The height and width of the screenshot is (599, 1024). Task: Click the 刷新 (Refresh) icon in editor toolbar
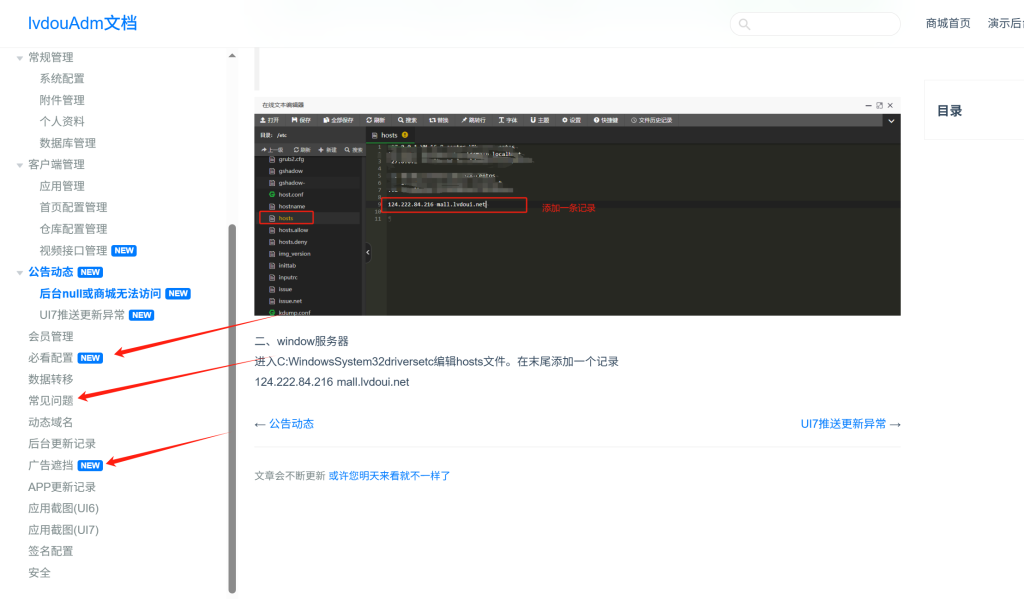(374, 119)
